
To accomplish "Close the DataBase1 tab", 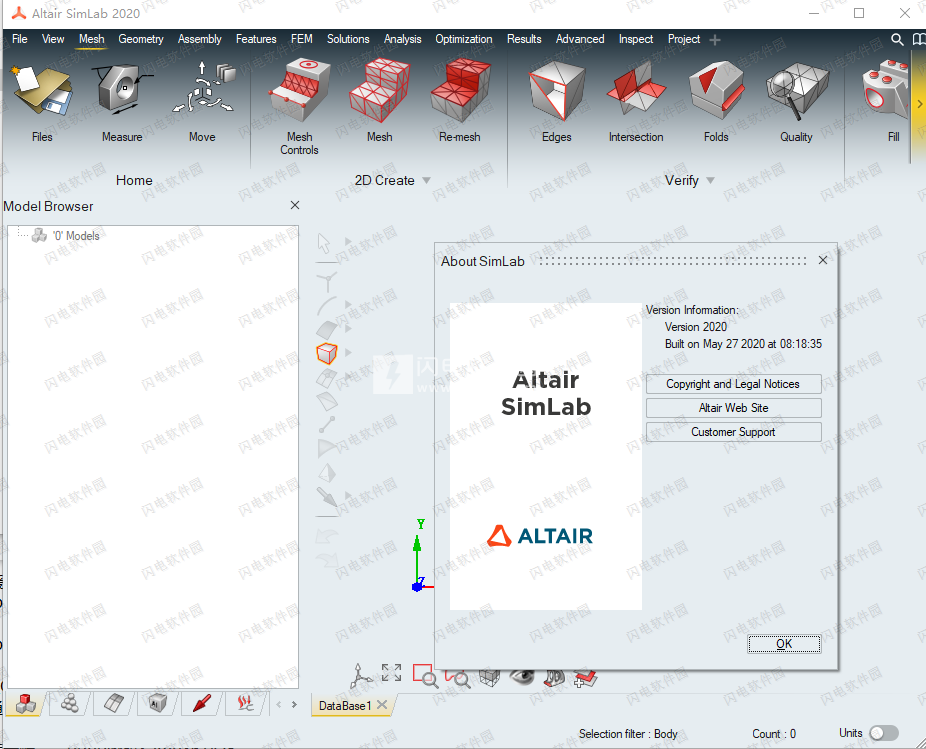I will pyautogui.click(x=382, y=705).
